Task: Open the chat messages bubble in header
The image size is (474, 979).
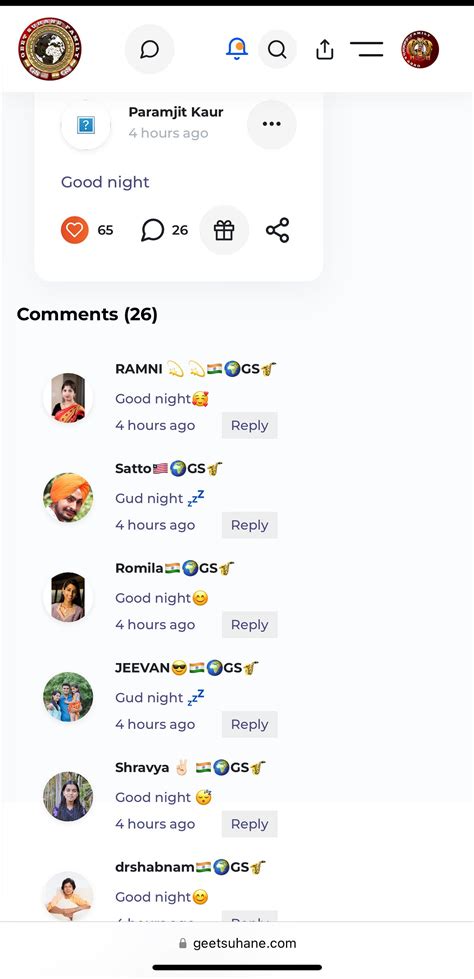Action: tap(149, 49)
